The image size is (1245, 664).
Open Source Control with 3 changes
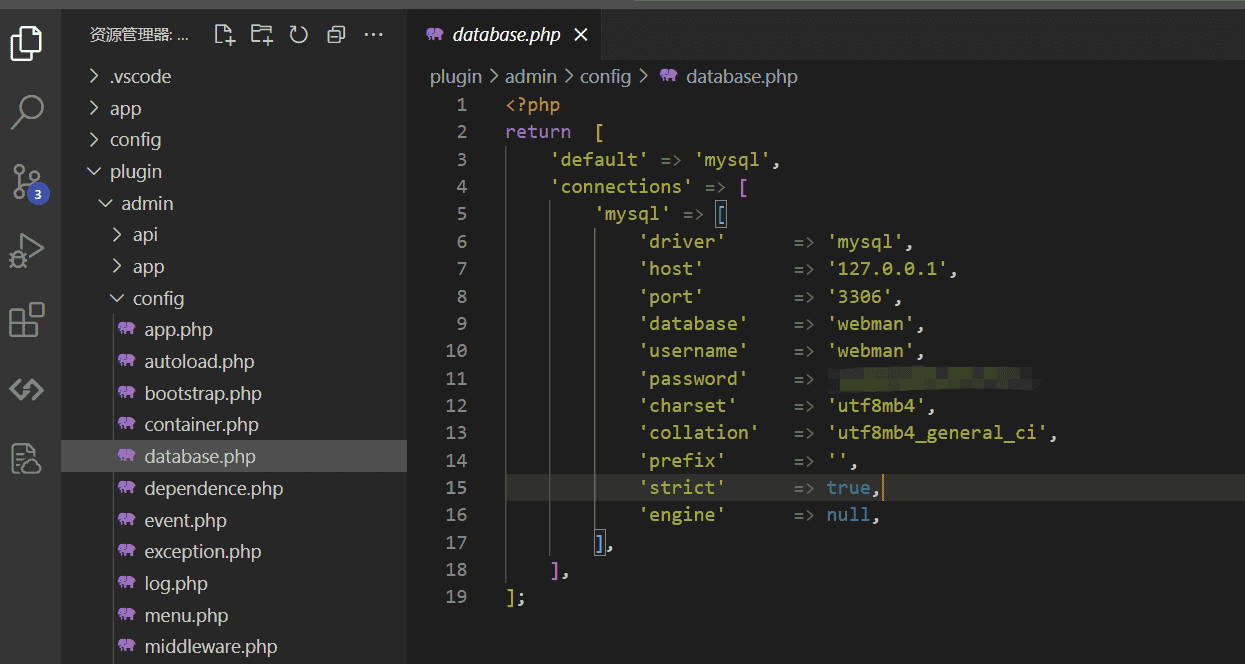(x=27, y=182)
